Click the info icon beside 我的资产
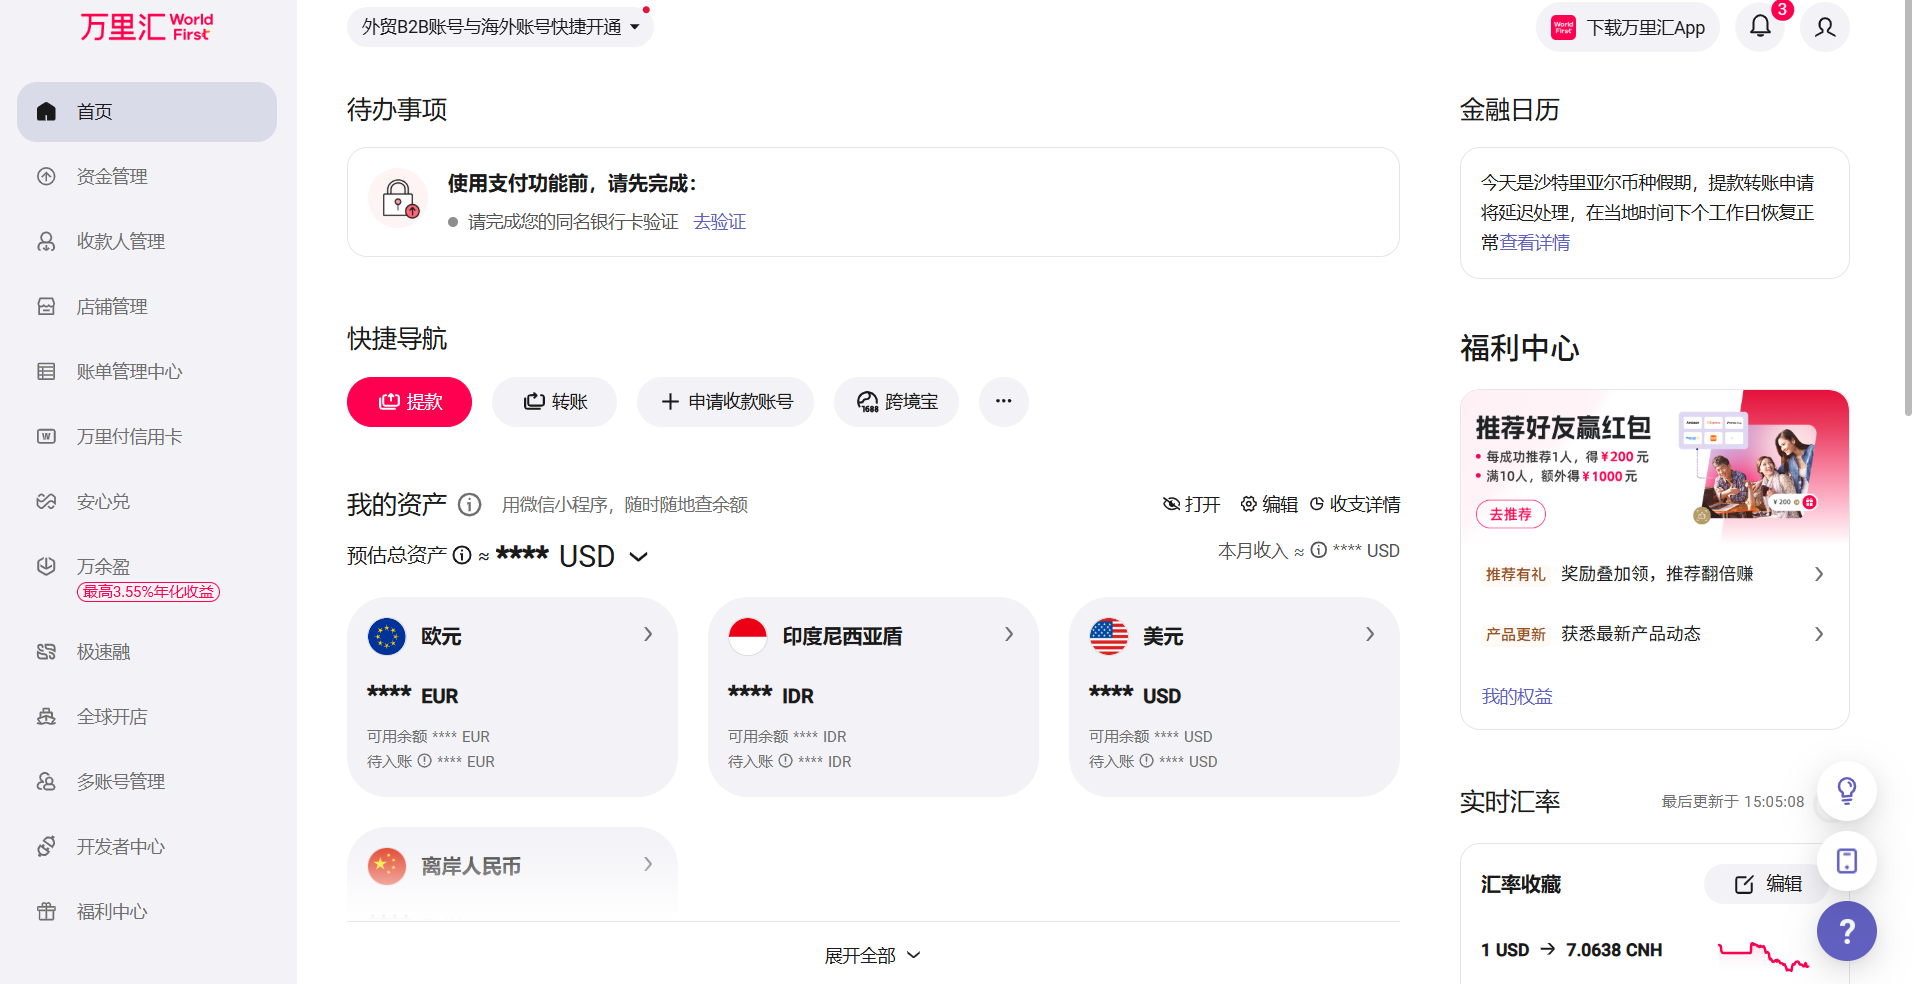 pyautogui.click(x=470, y=505)
